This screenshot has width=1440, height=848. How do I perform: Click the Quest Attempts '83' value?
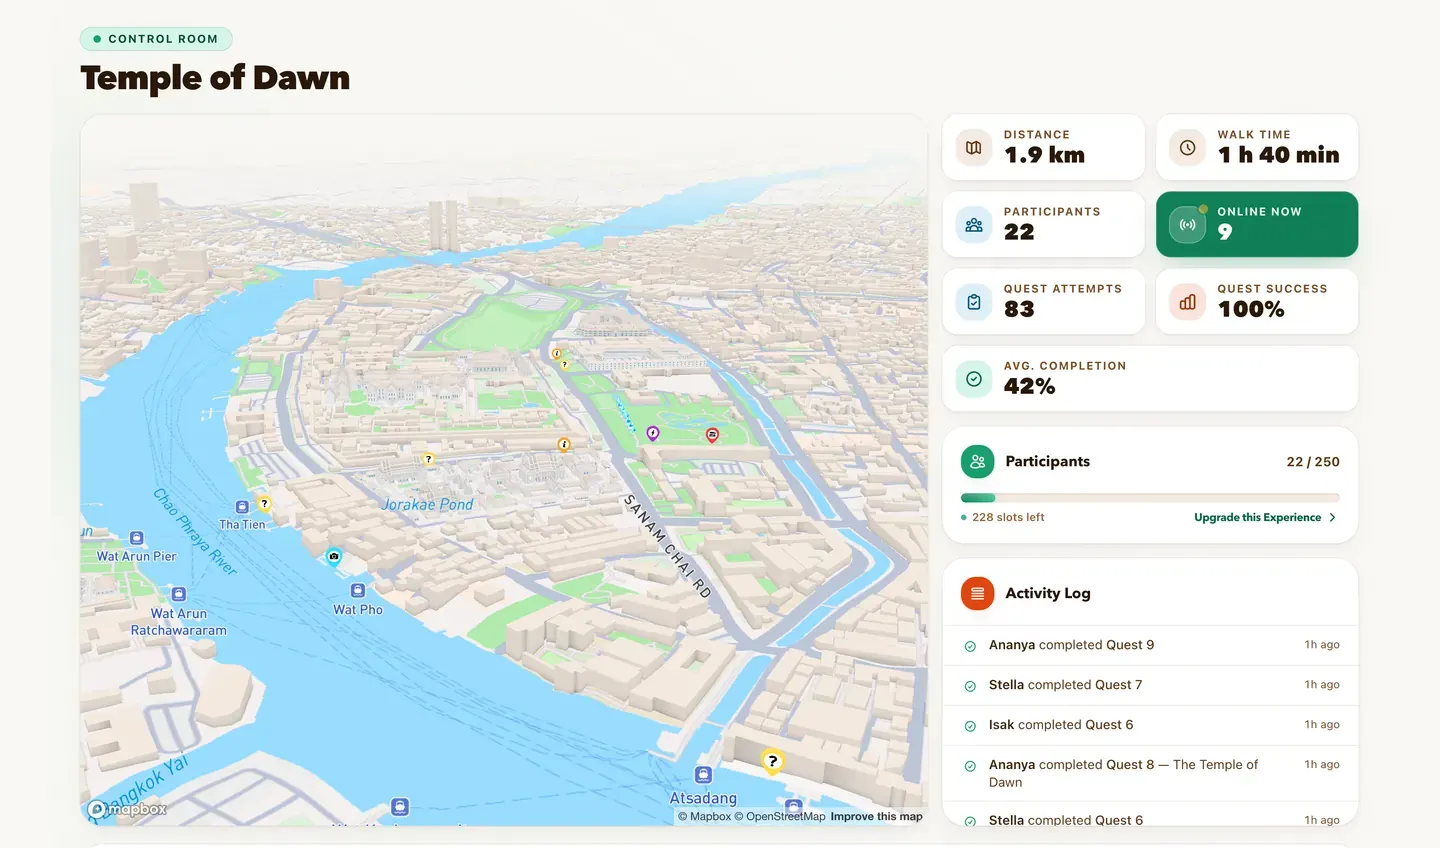(1019, 310)
